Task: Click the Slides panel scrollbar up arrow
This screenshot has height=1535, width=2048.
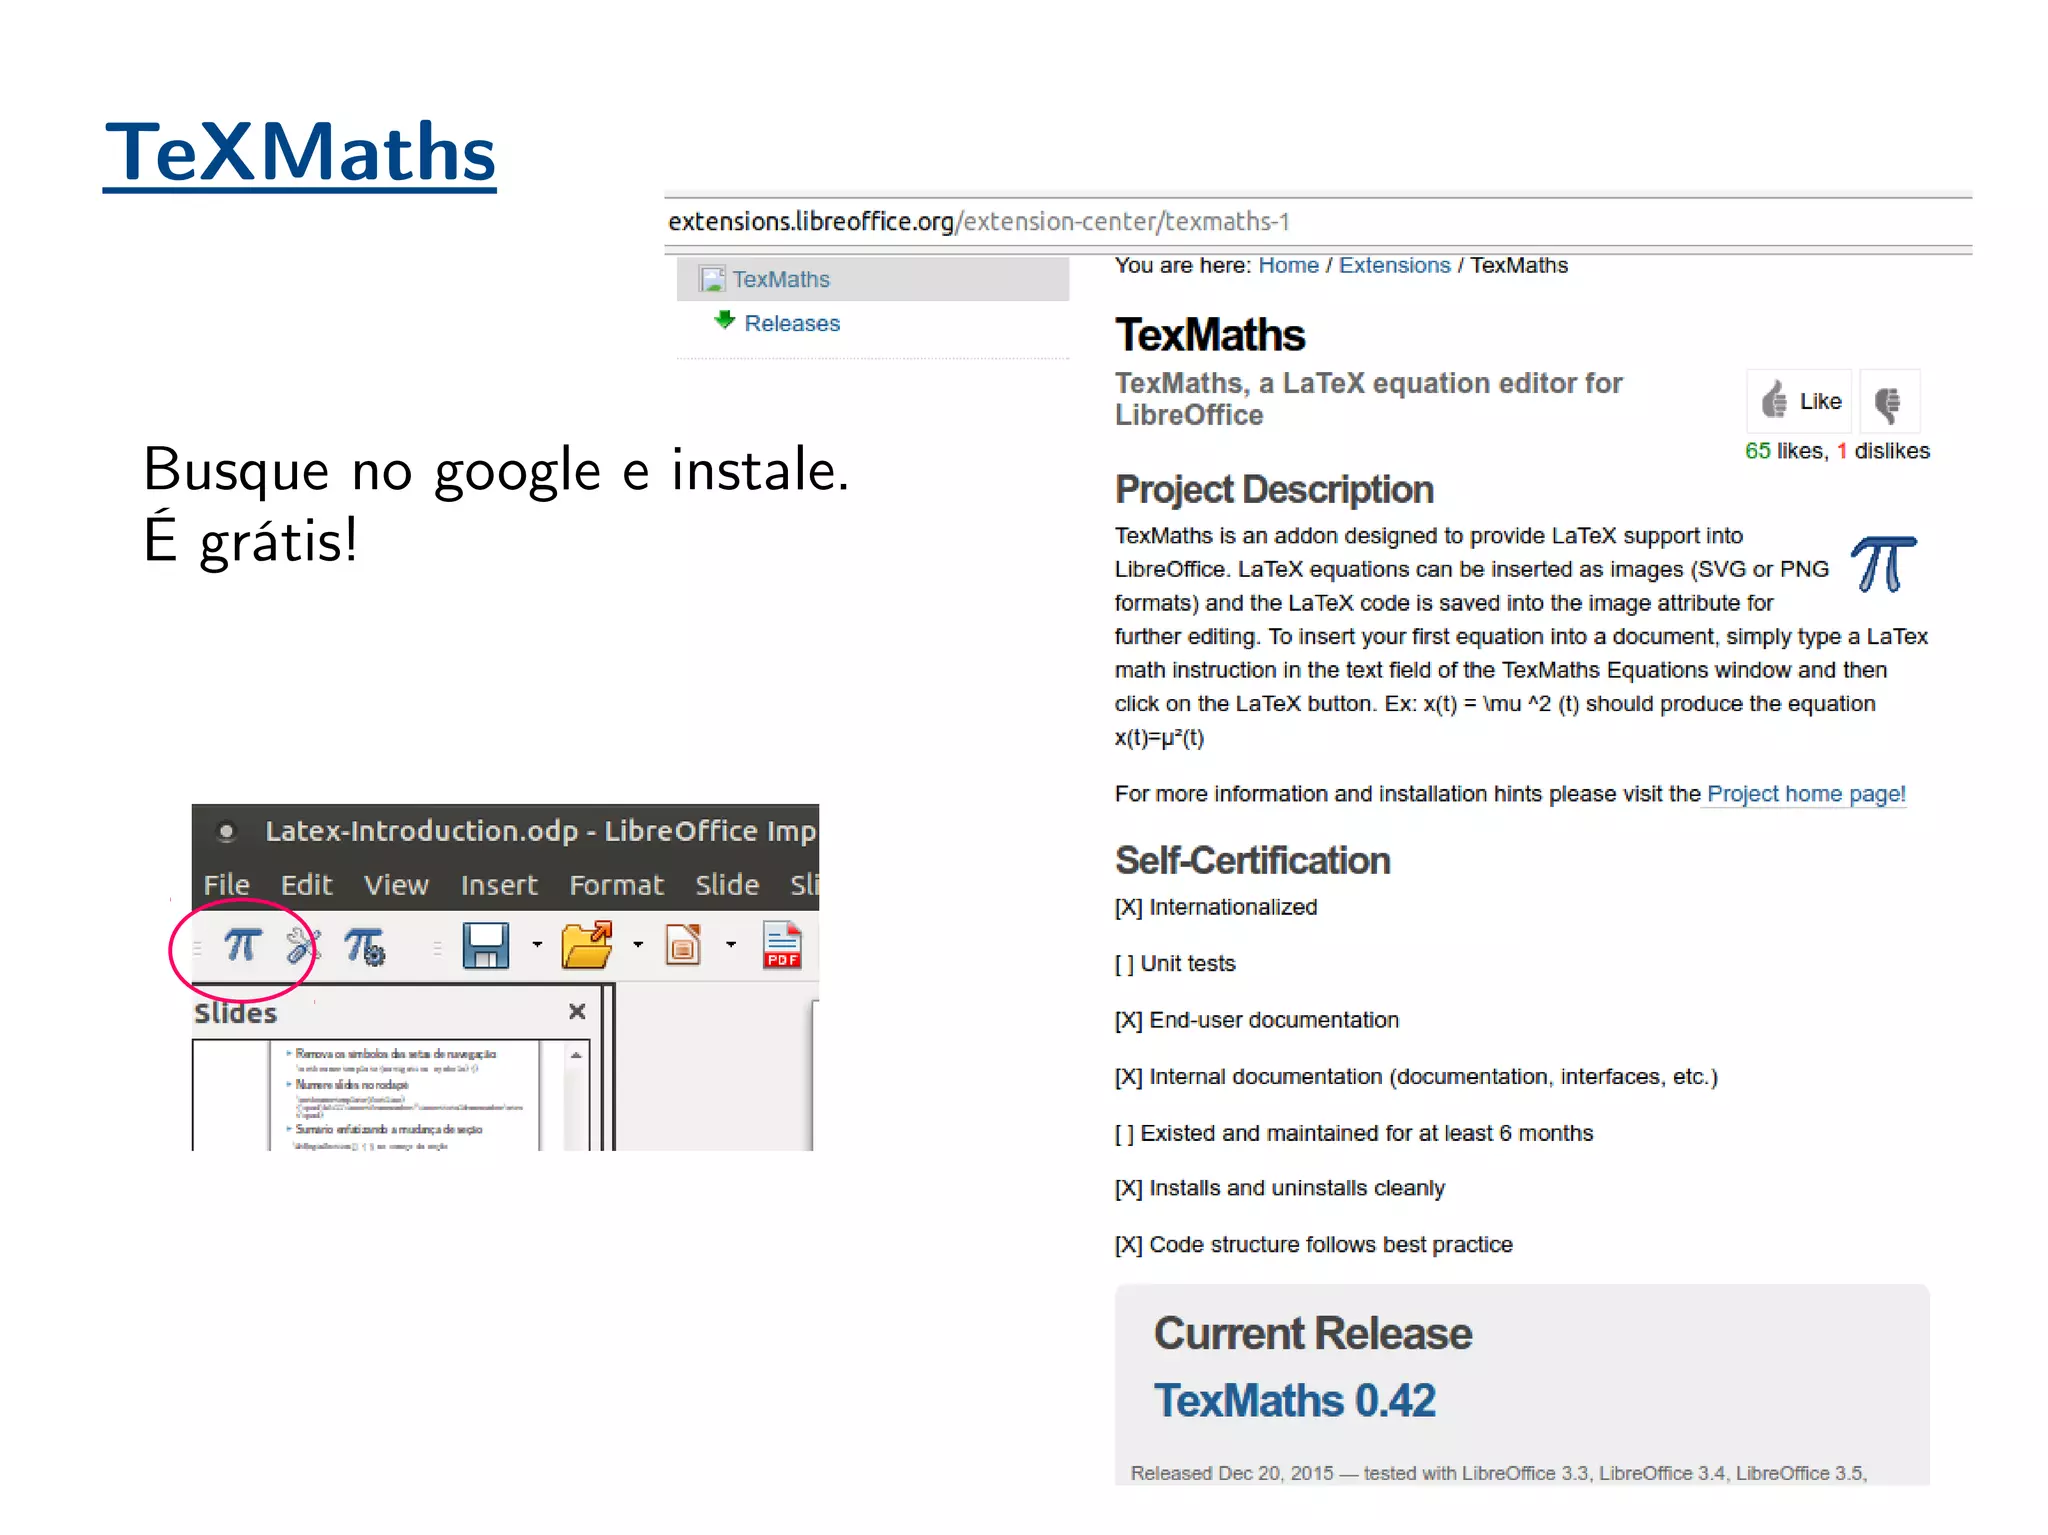Action: coord(576,1055)
